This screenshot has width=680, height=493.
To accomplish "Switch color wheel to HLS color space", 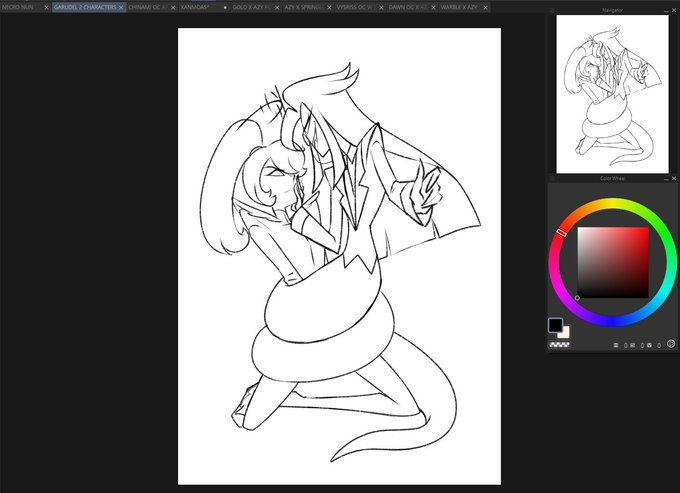I will 670,344.
